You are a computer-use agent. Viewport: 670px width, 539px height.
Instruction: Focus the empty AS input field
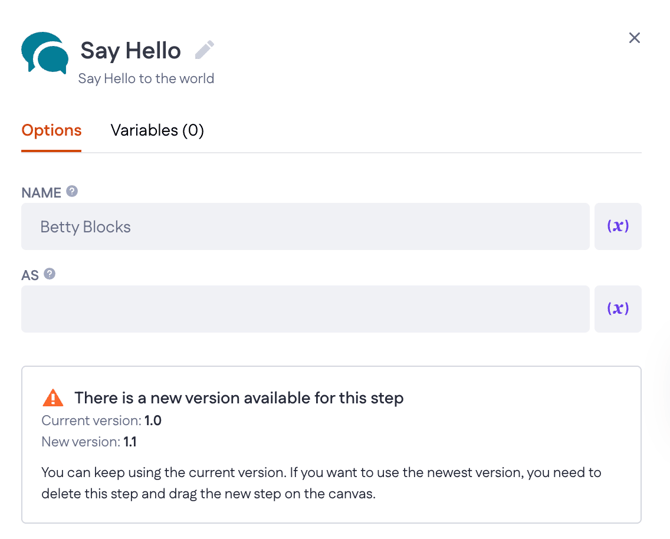tap(305, 309)
